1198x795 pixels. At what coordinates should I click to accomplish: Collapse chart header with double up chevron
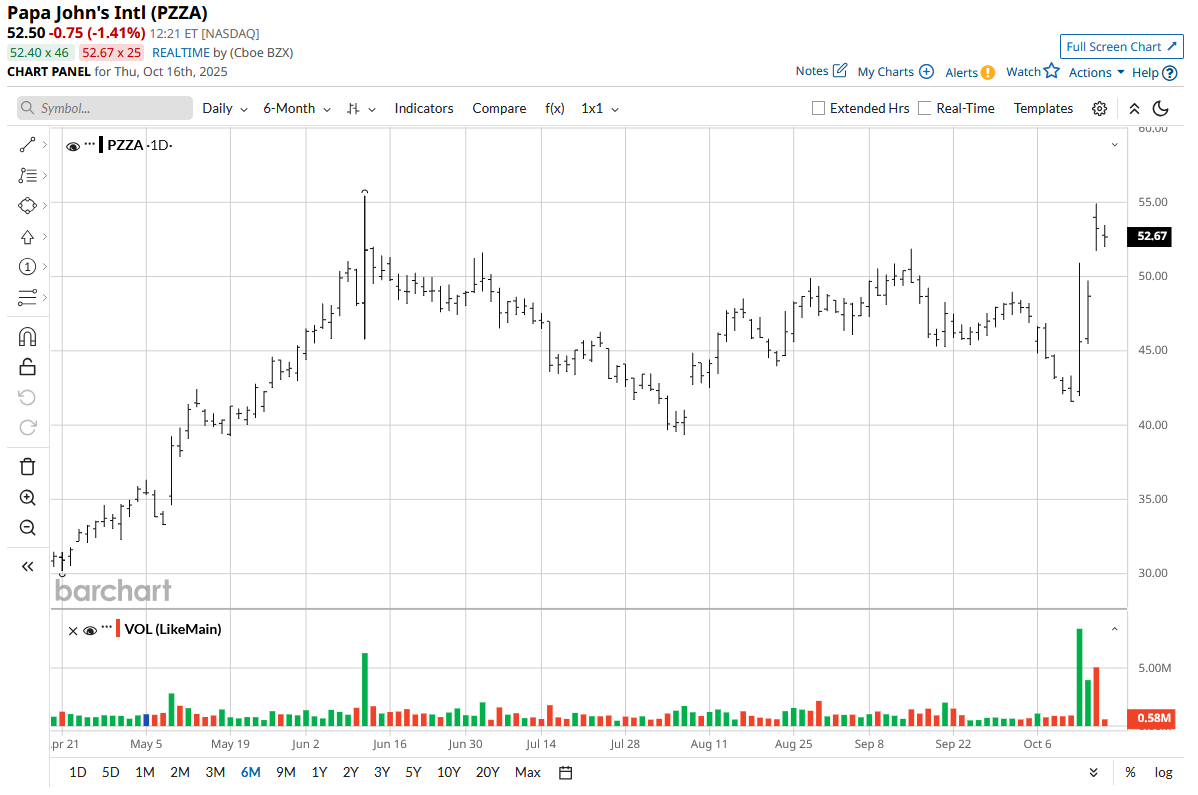point(1135,108)
